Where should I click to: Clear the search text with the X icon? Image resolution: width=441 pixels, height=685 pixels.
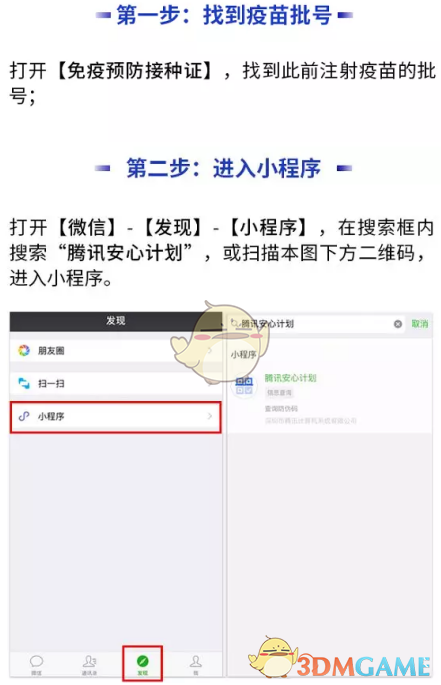pyautogui.click(x=398, y=324)
